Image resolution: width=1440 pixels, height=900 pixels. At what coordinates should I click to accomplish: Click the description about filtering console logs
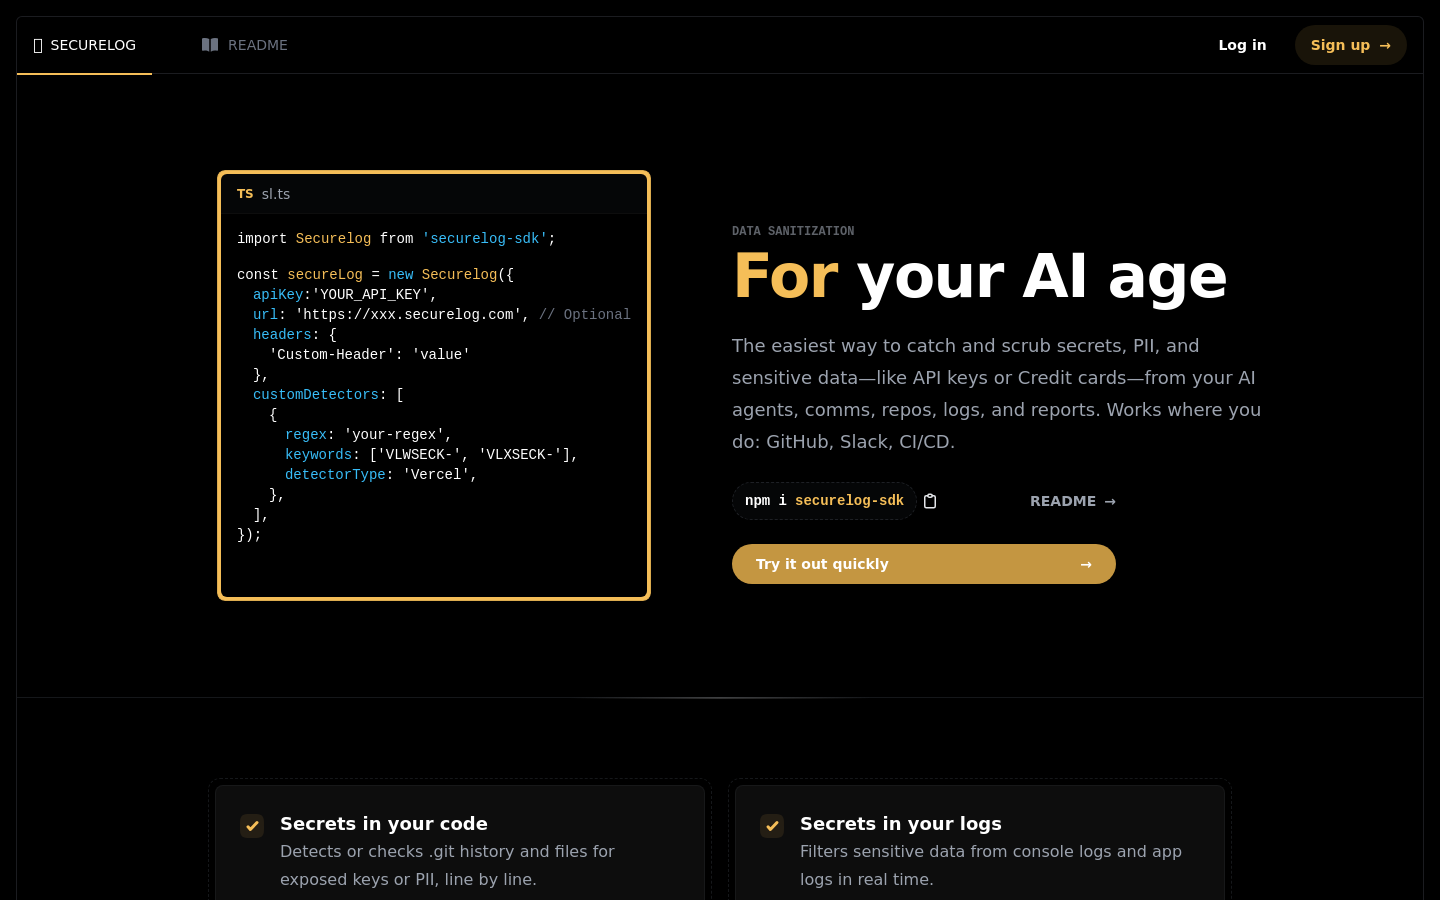click(x=991, y=866)
